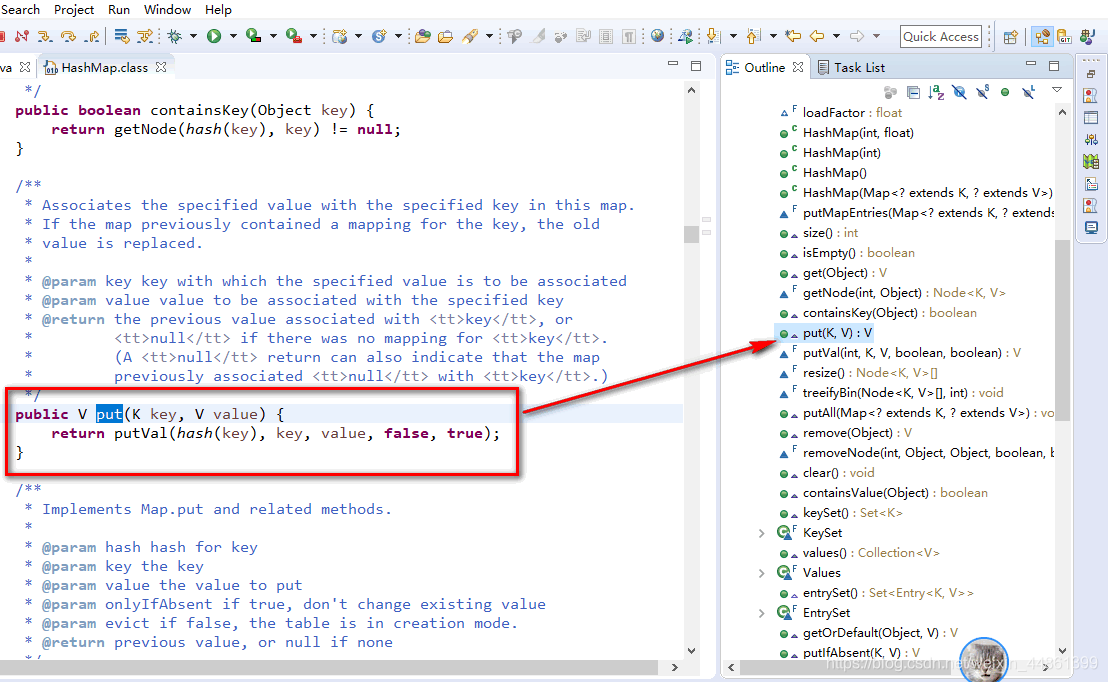
Task: Expand the EntrySet node in Outline
Action: coord(761,613)
